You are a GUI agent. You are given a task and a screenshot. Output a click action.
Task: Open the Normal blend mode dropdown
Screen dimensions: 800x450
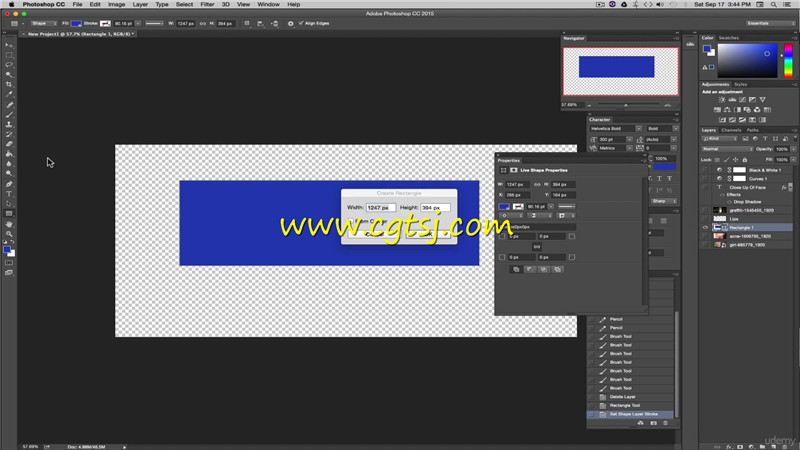point(727,149)
